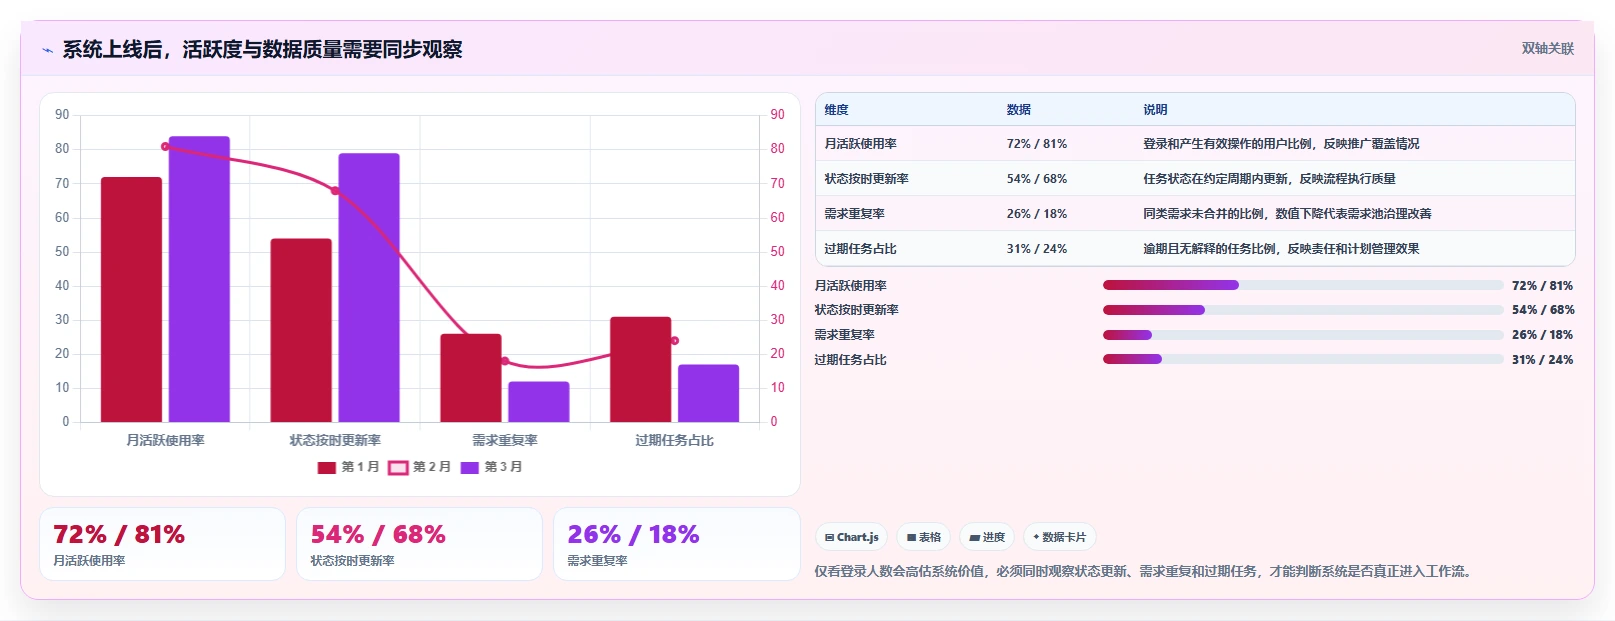
Task: Click the 需求重复率 x-axis label
Action: pyautogui.click(x=505, y=440)
